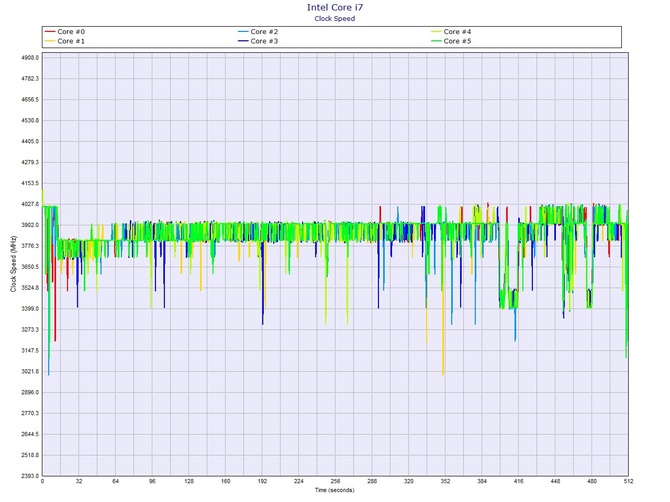Click the 512 time axis end label

[628, 481]
